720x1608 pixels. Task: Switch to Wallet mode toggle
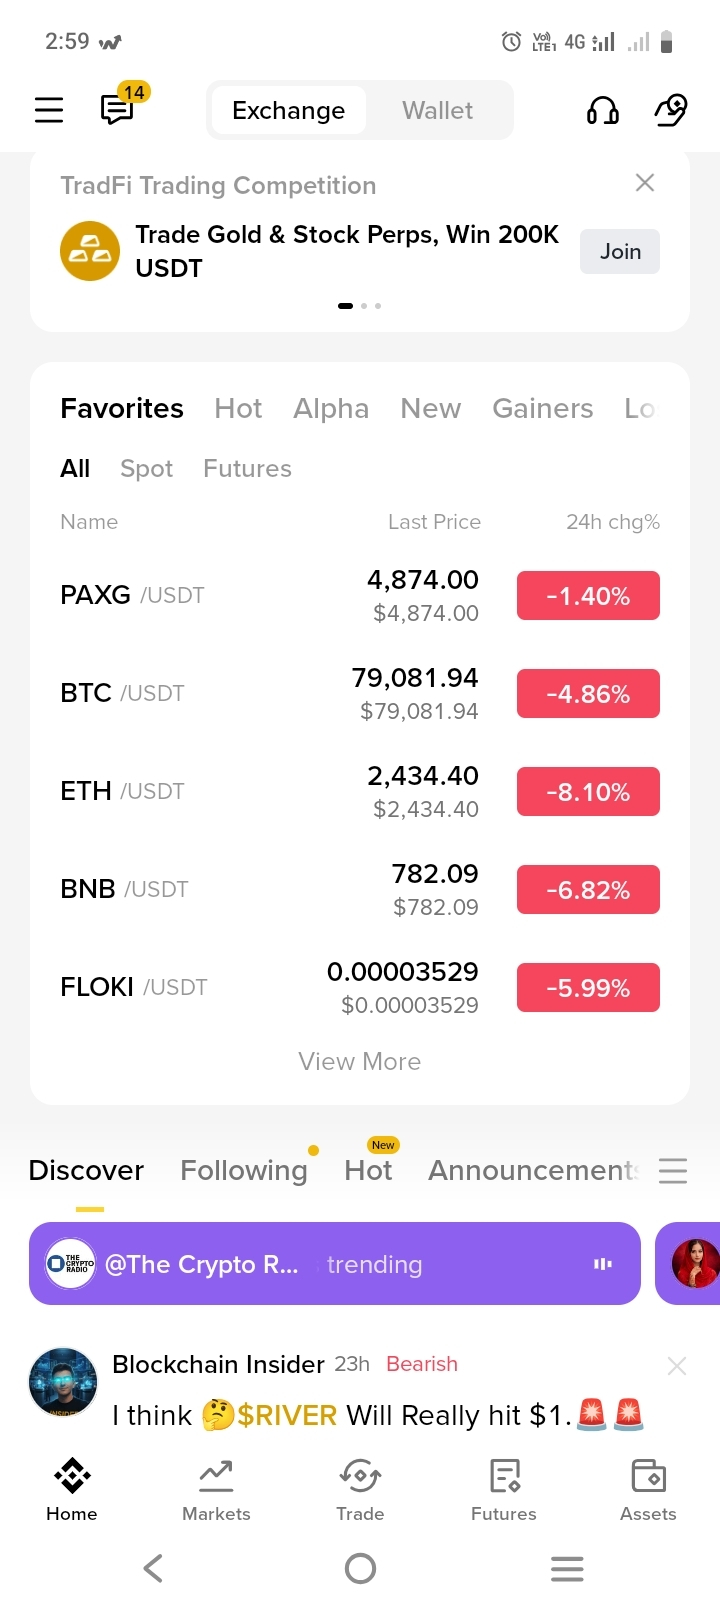[x=437, y=110]
